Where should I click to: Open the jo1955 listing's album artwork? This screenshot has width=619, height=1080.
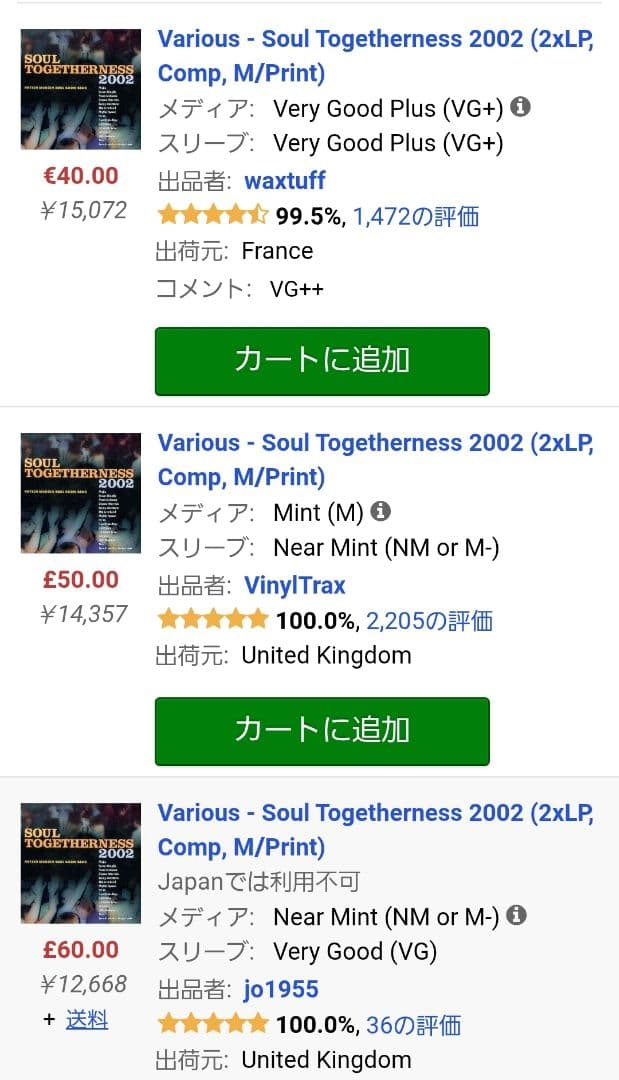pos(80,862)
